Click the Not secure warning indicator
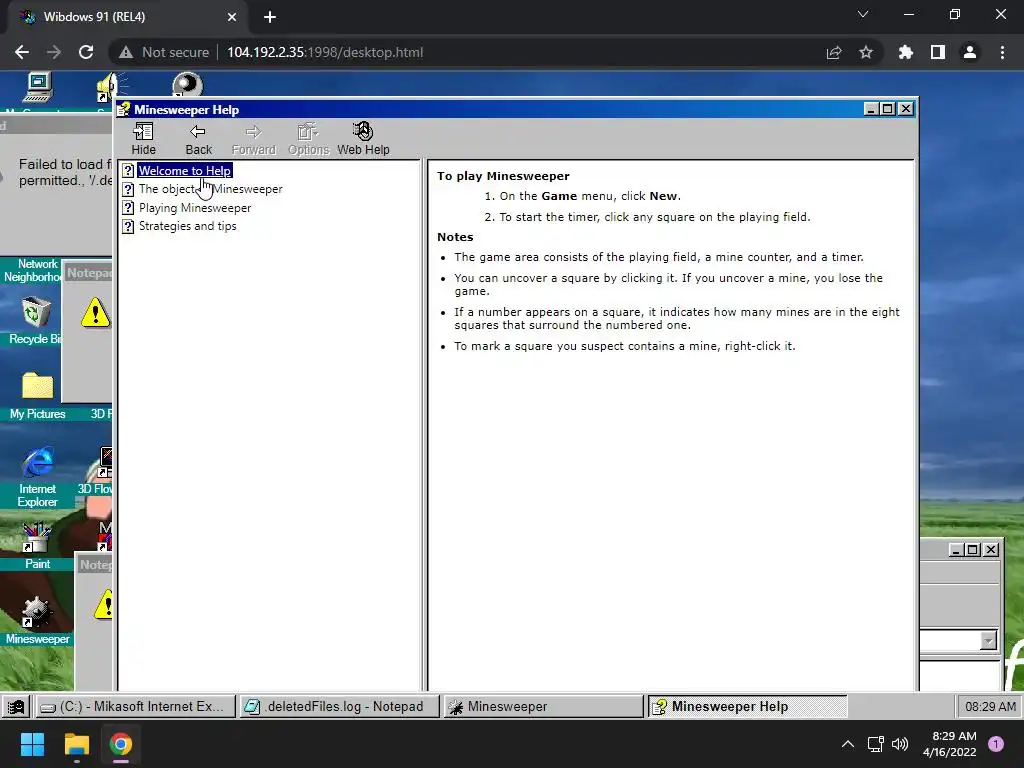 coord(164,52)
